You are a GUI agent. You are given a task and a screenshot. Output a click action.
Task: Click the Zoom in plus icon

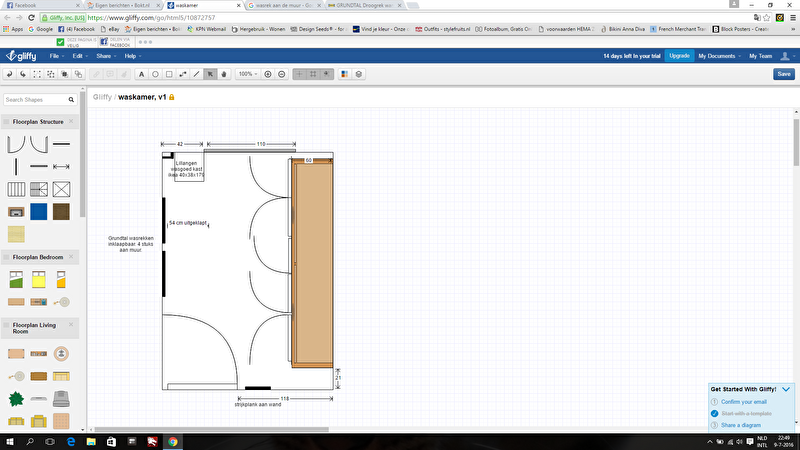(x=268, y=74)
